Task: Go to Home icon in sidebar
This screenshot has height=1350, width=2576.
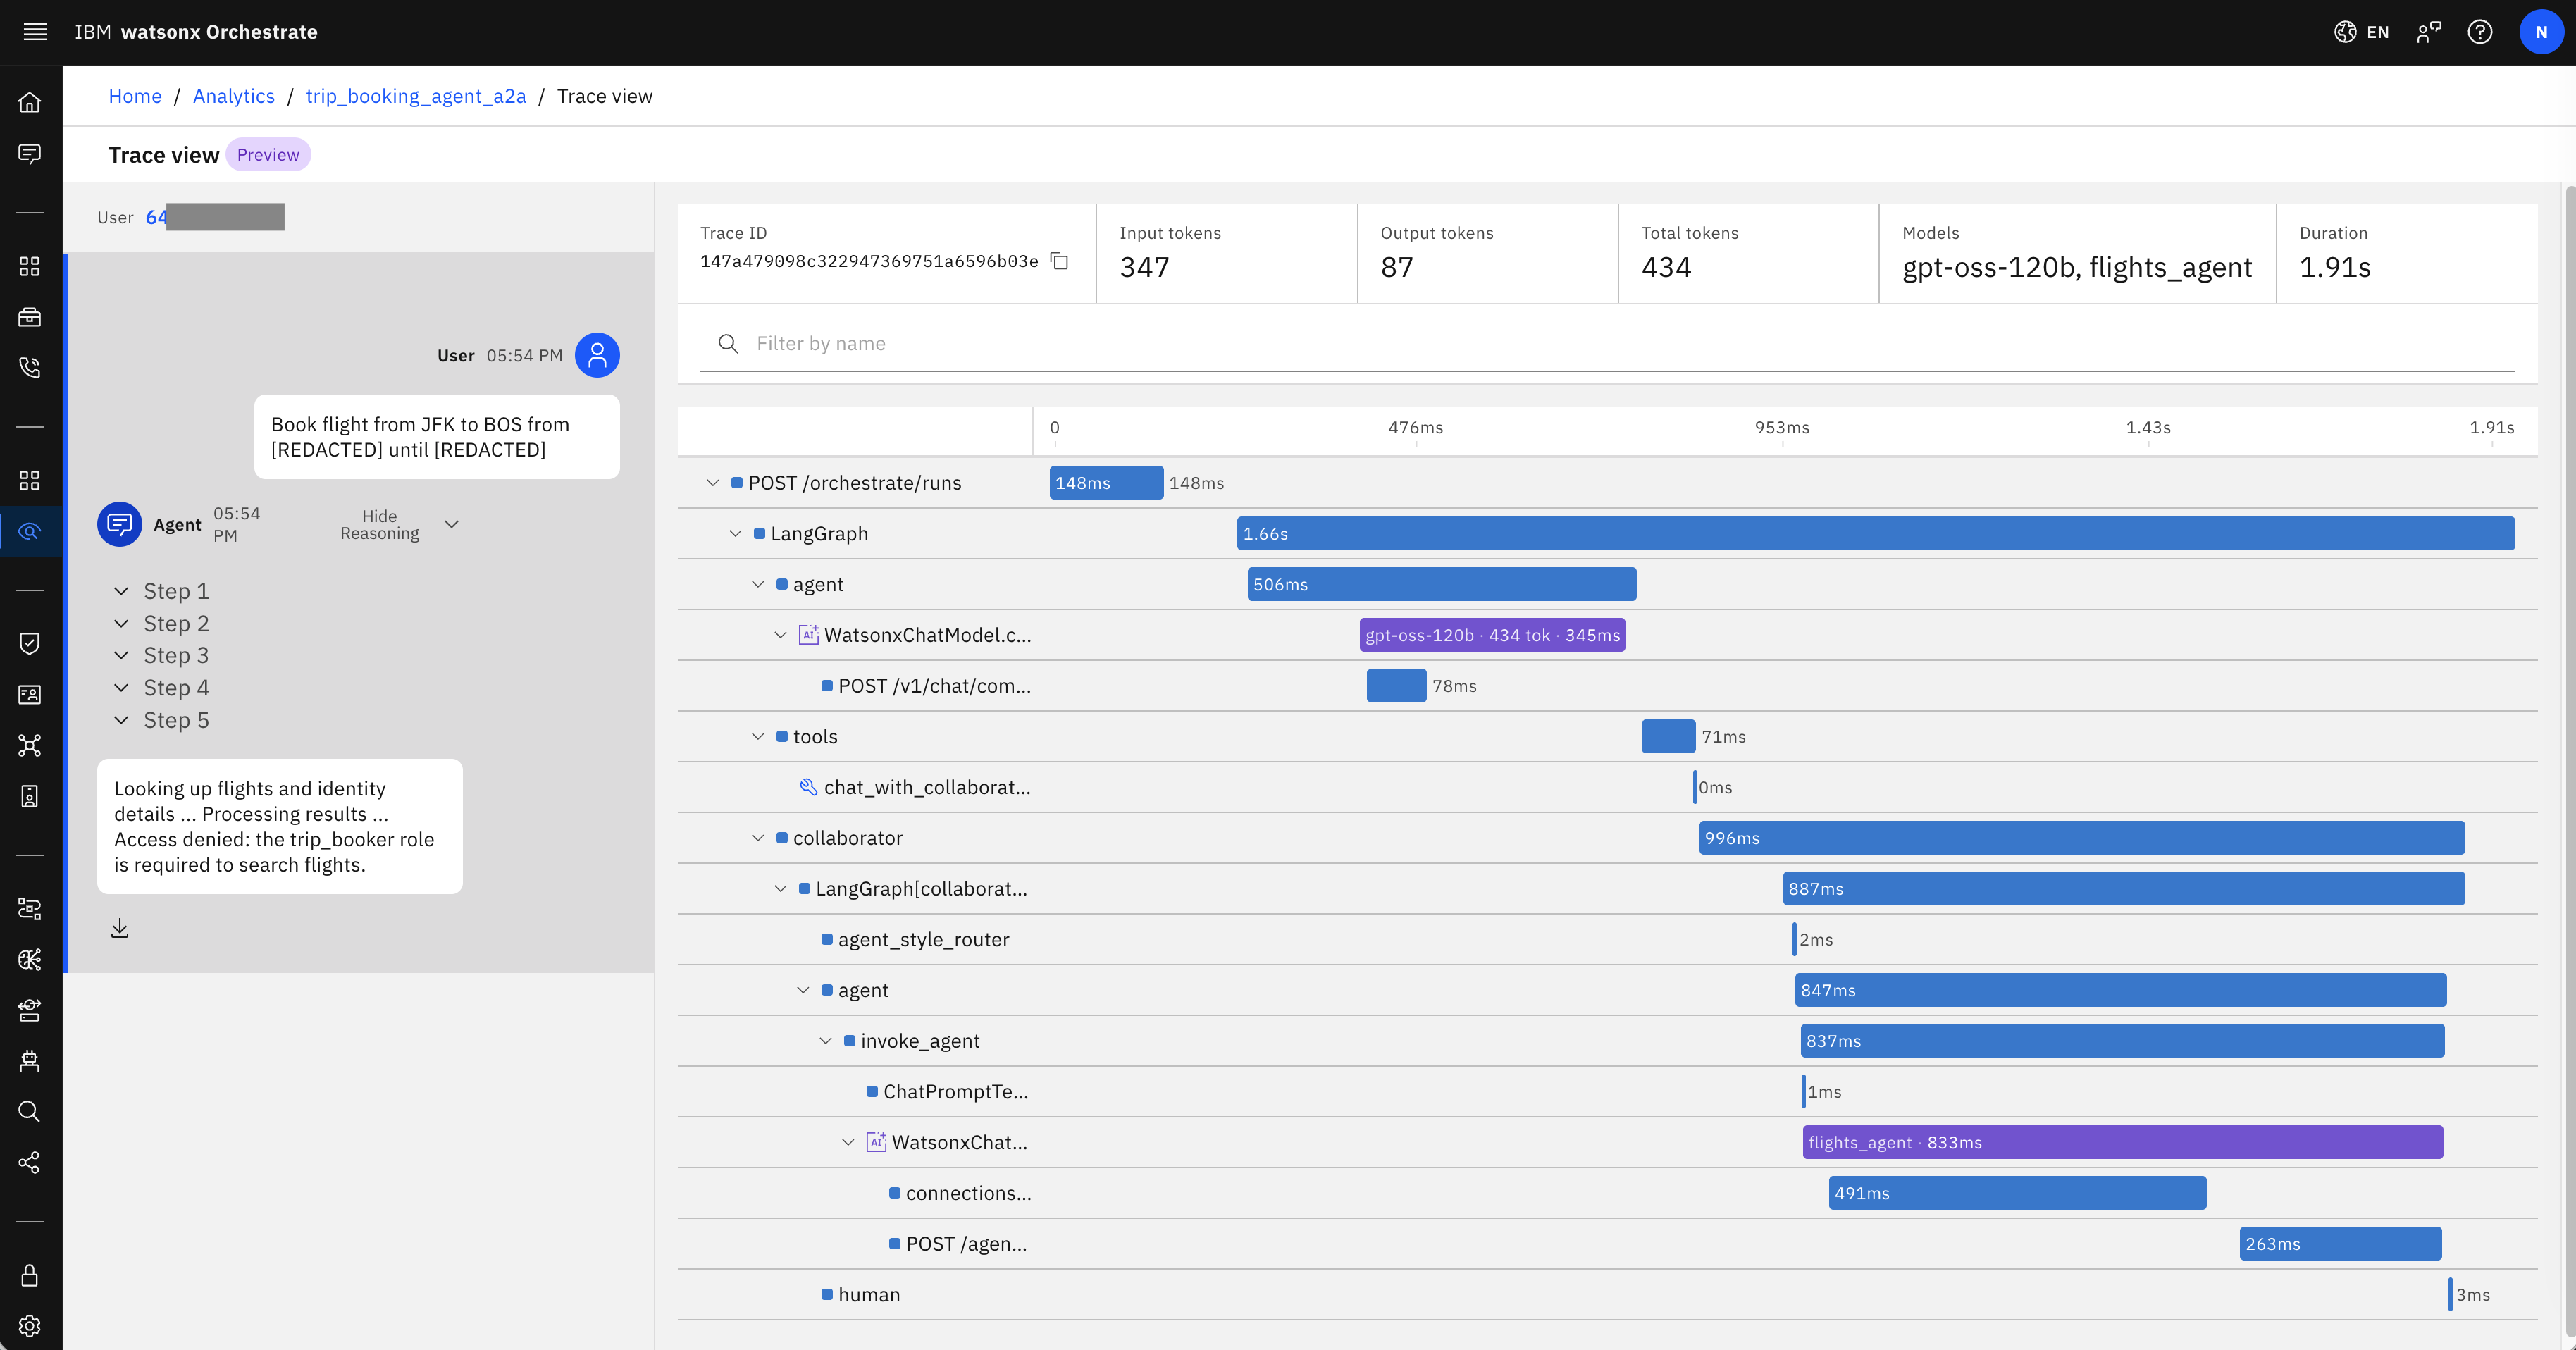Action: coord(30,102)
